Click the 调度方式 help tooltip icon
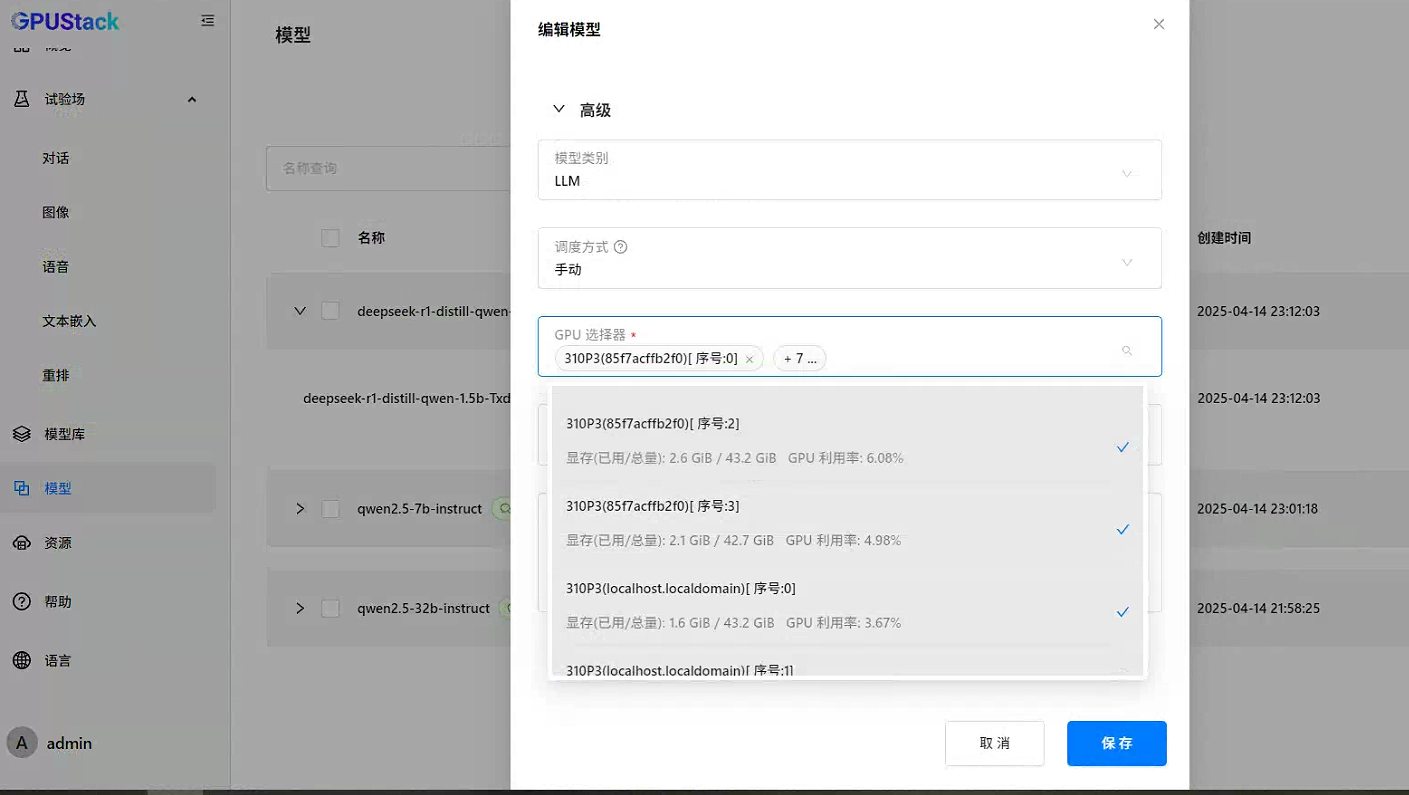This screenshot has width=1409, height=795. (x=620, y=247)
